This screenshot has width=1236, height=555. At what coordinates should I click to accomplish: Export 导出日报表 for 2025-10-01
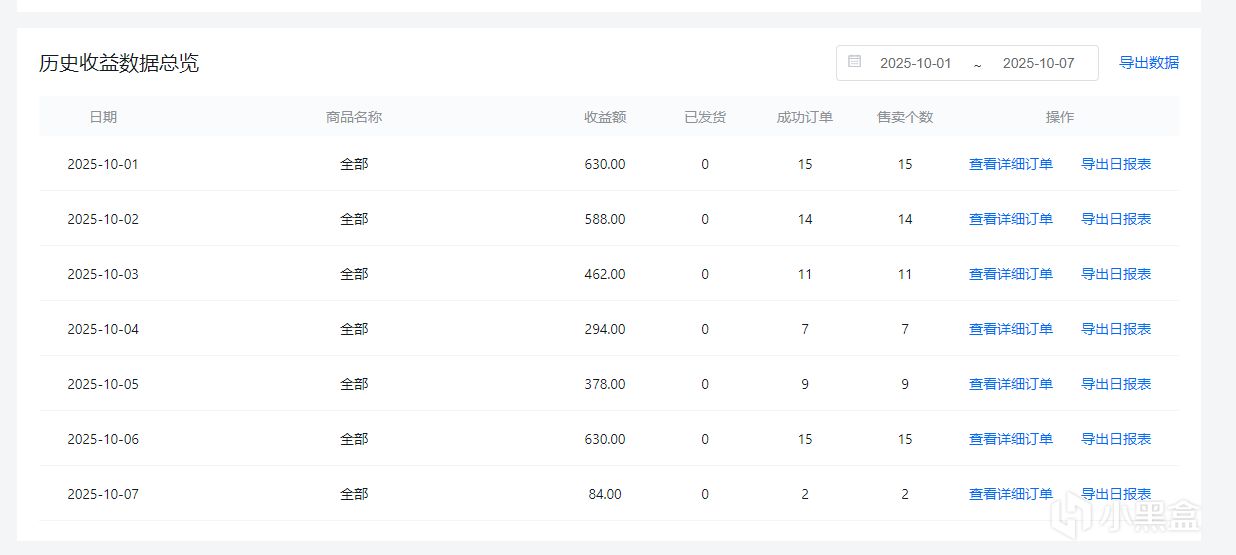[1115, 164]
